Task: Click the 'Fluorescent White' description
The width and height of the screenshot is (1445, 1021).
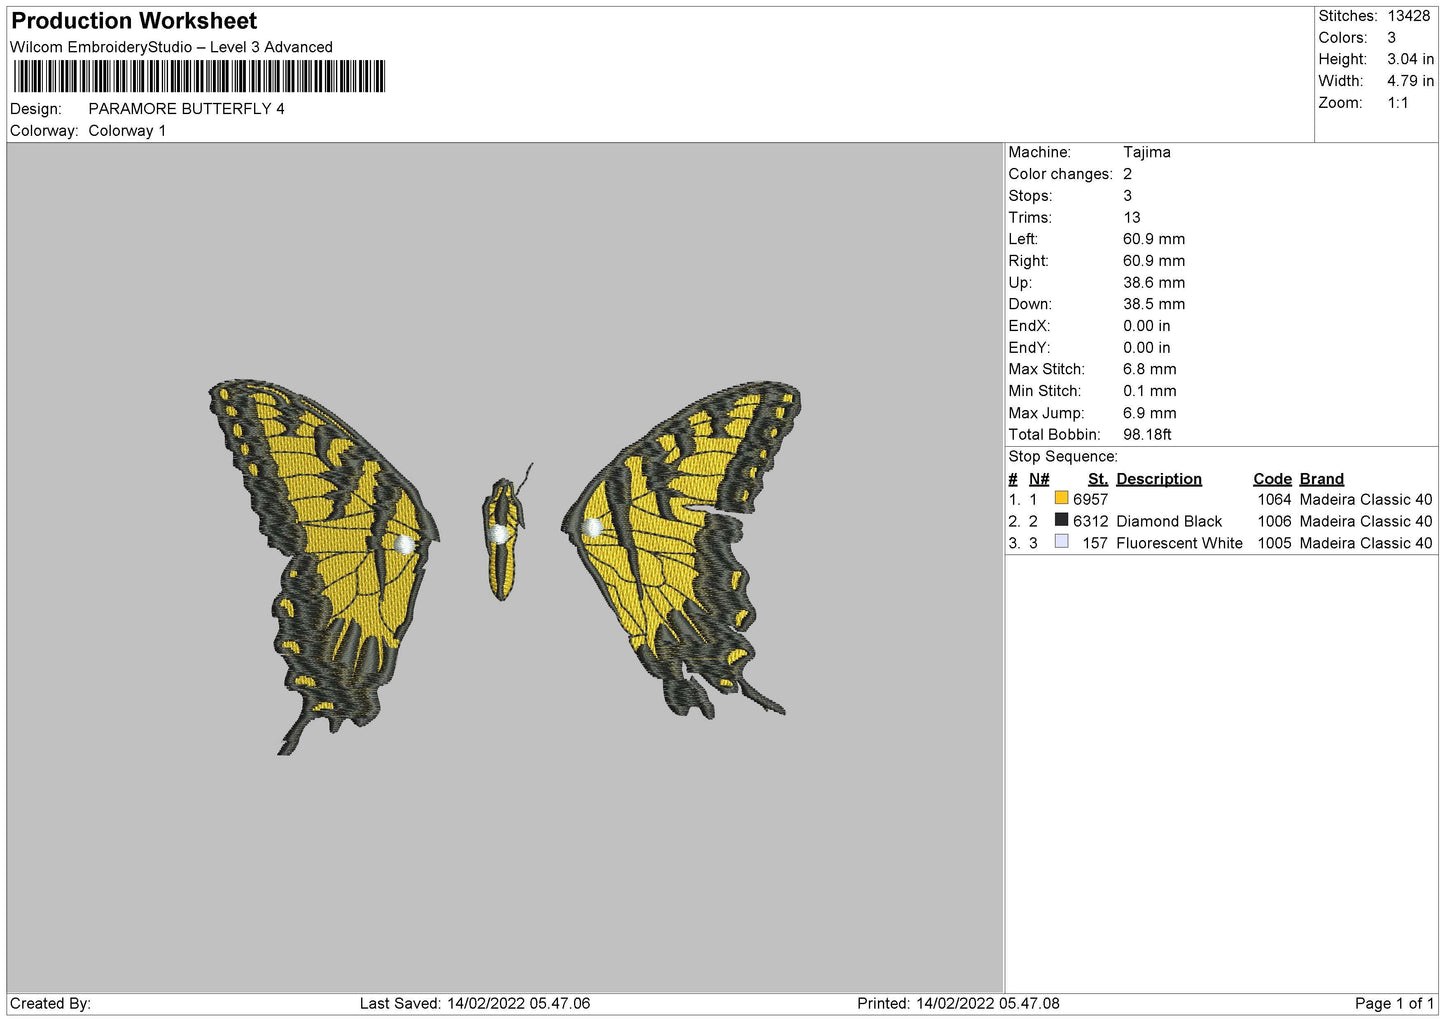Action: [1179, 543]
